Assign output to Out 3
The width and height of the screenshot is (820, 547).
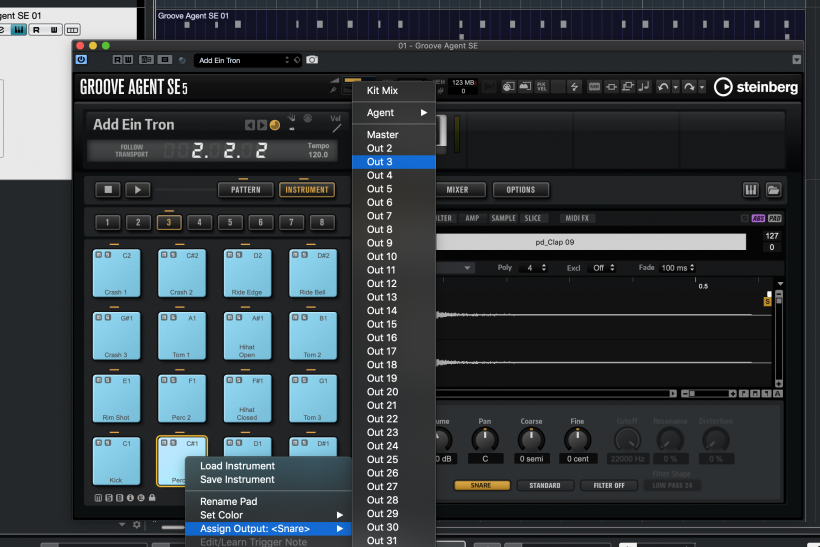(x=394, y=162)
